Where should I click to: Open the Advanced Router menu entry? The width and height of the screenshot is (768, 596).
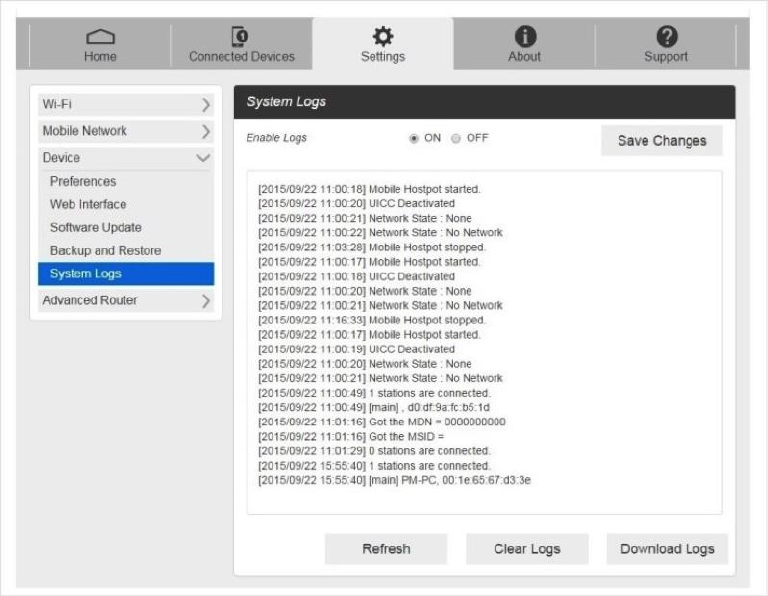[x=126, y=301]
